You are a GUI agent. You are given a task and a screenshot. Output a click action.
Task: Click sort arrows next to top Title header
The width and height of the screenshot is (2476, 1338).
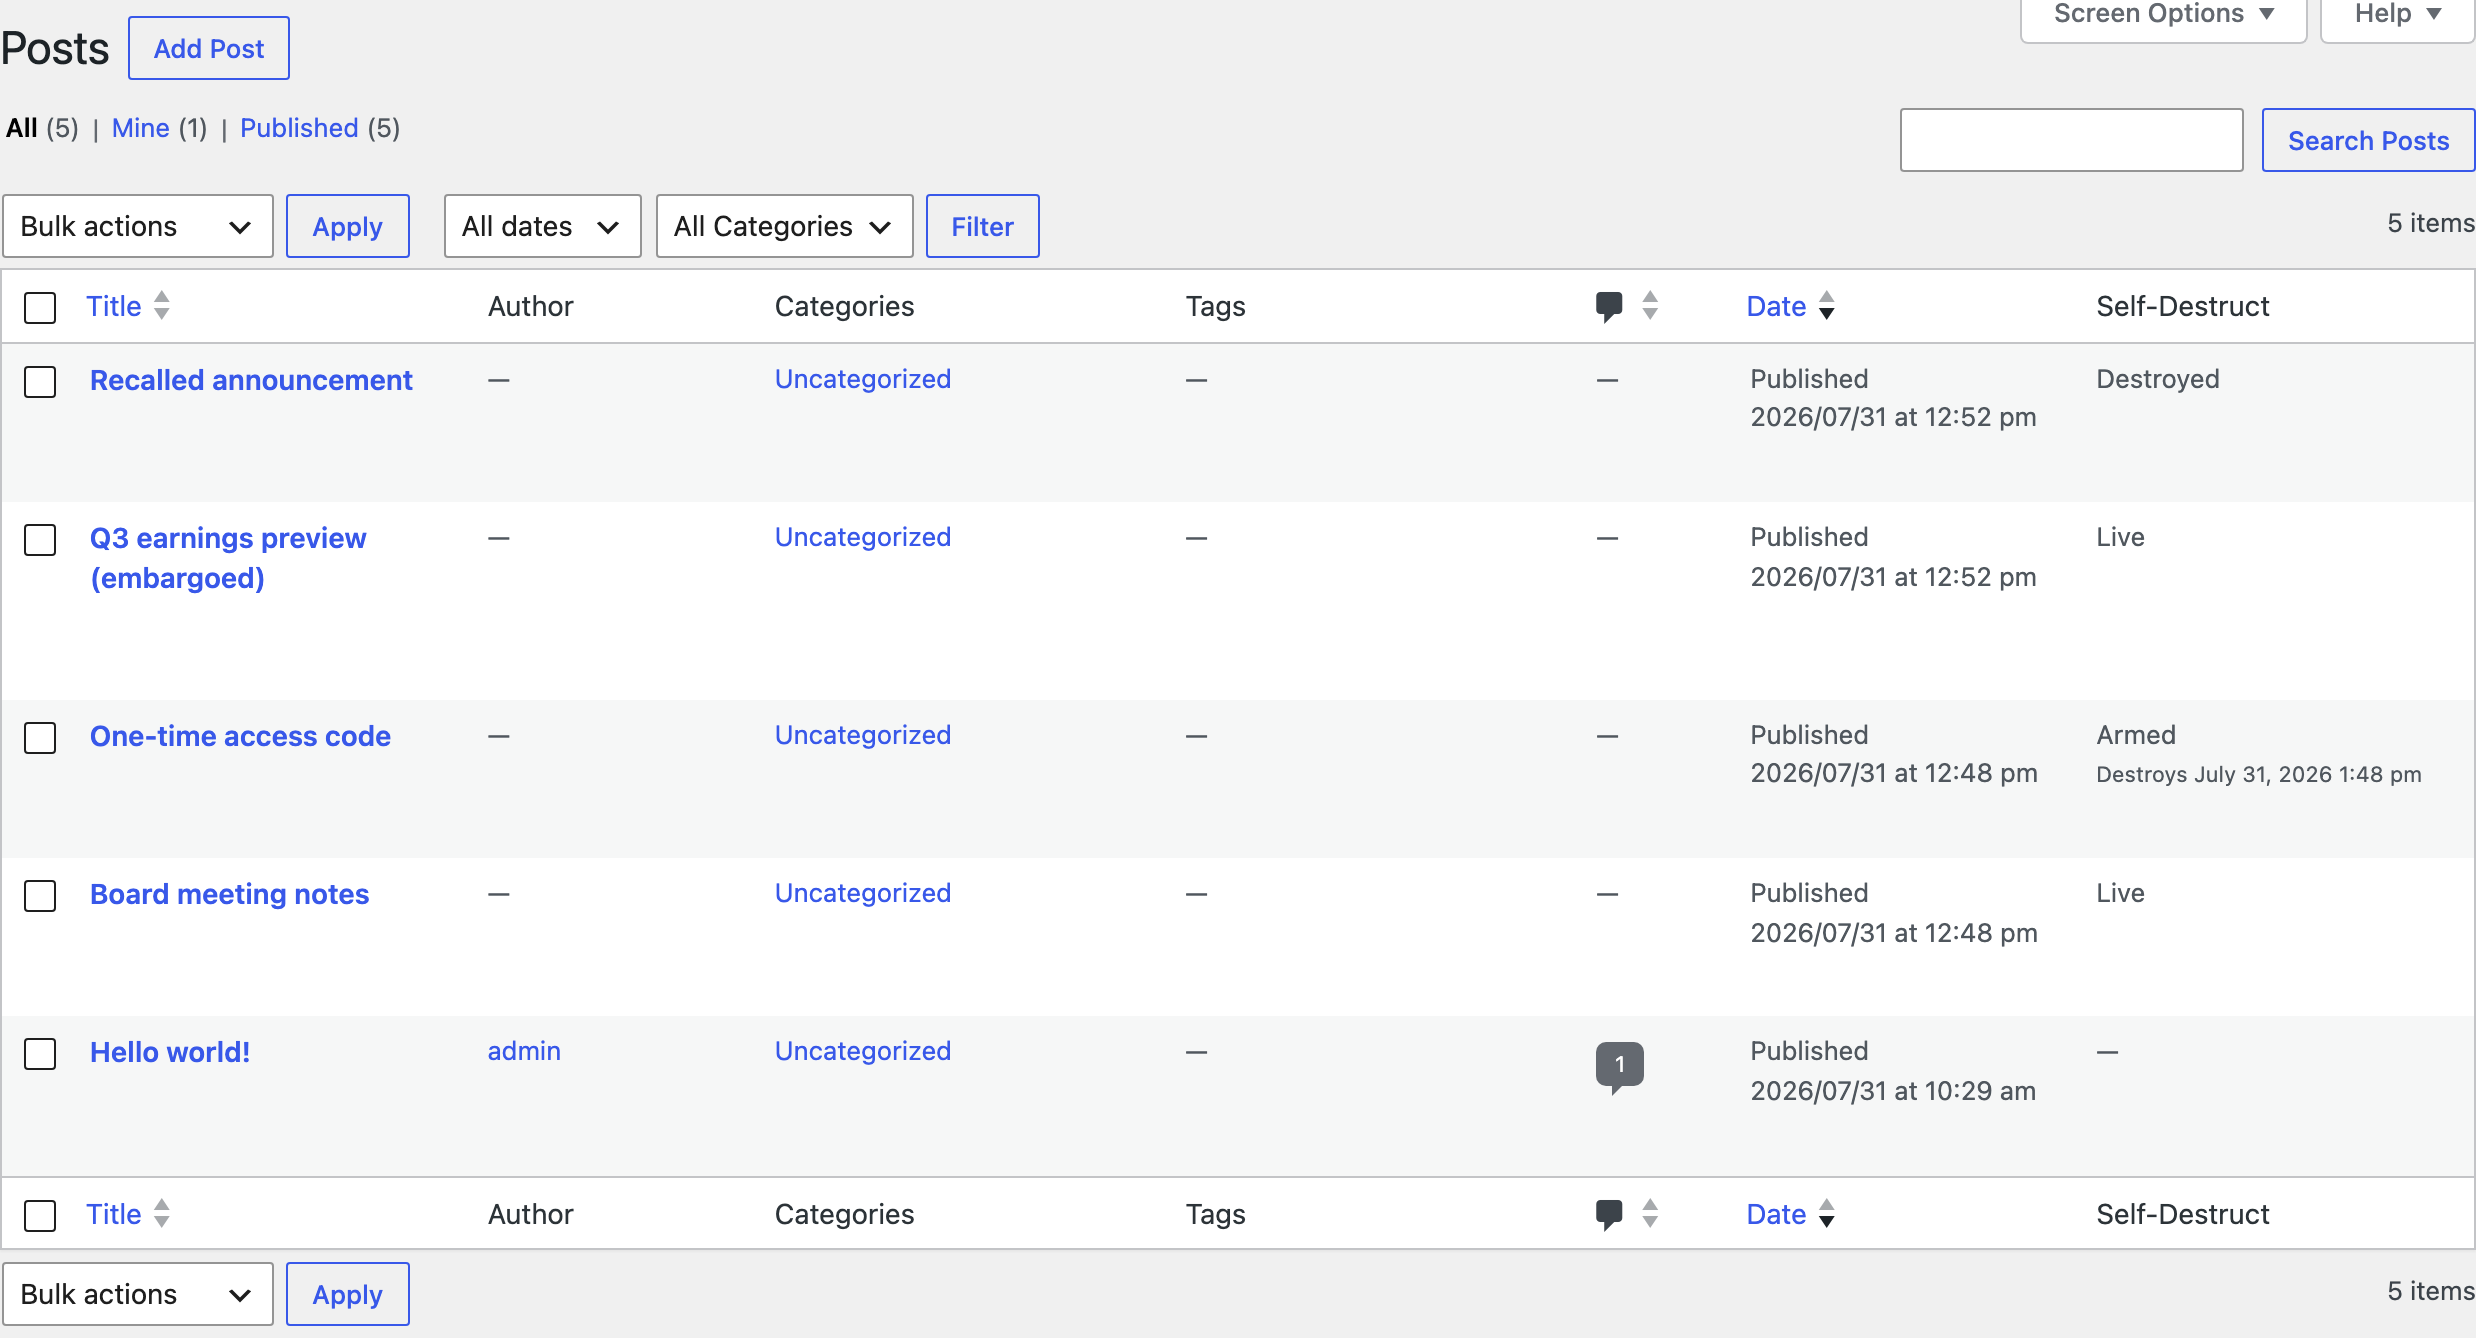click(x=161, y=305)
